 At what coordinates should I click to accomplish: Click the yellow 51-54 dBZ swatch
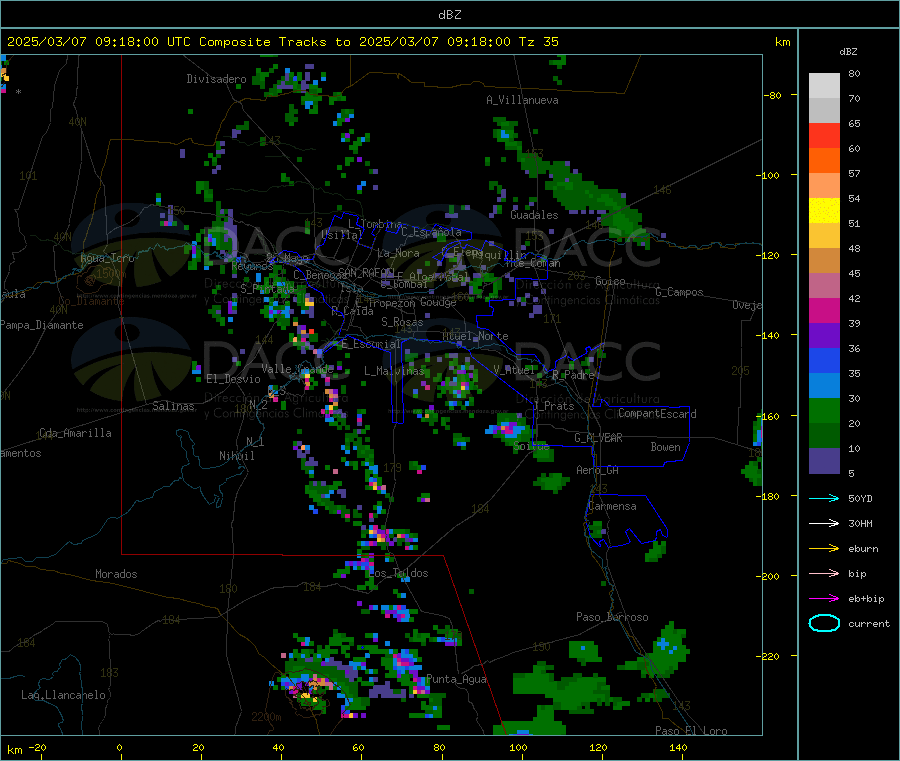point(824,211)
